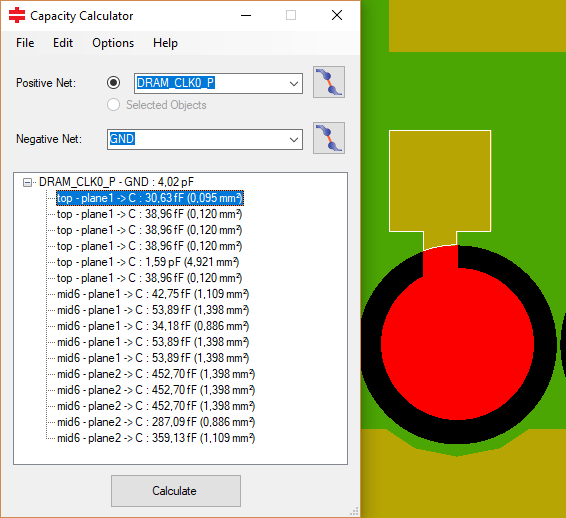Click the Capacity Calculator app icon in title bar
This screenshot has height=518, width=566.
(17, 16)
